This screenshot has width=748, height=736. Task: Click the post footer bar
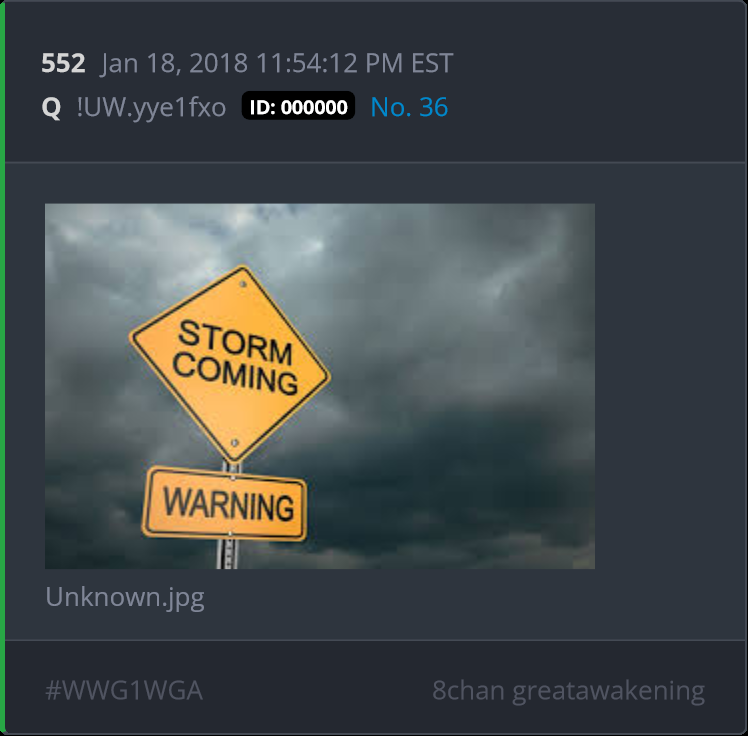[376, 687]
